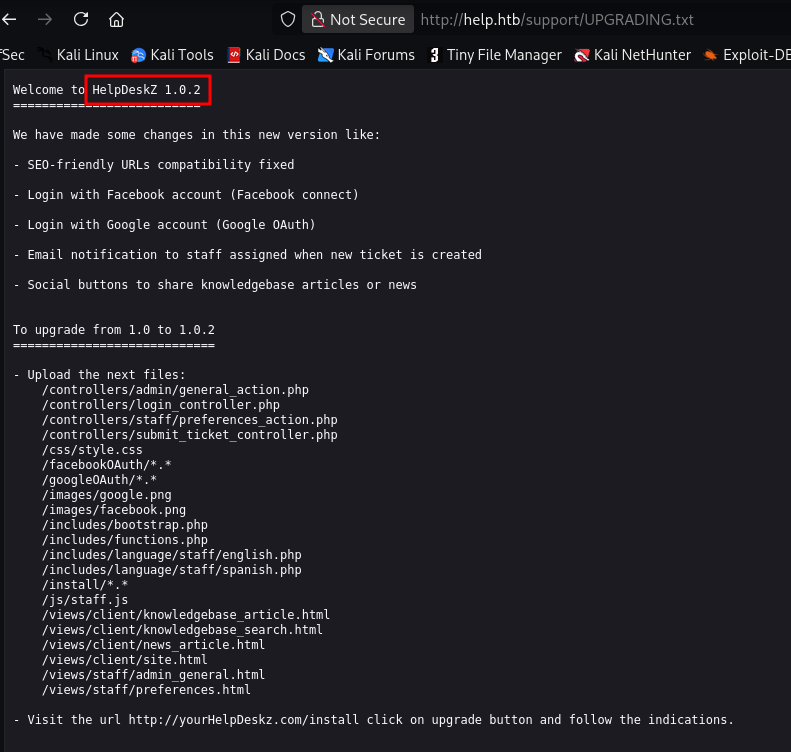Click the Kali Forums favicon
Image resolution: width=791 pixels, height=752 pixels.
point(325,55)
